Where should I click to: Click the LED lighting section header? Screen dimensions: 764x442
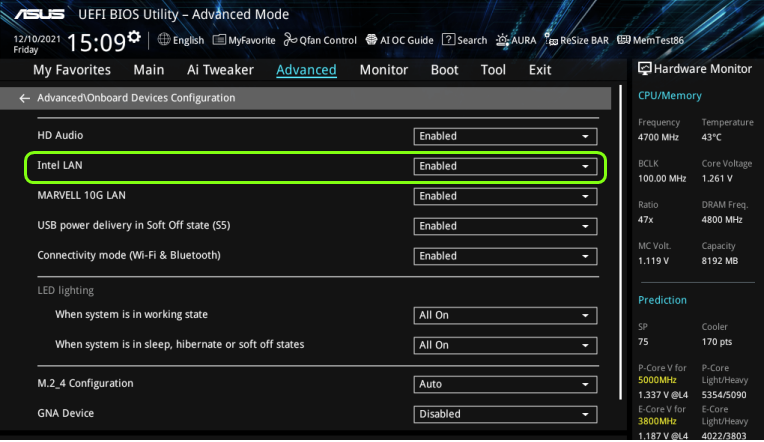coord(65,290)
